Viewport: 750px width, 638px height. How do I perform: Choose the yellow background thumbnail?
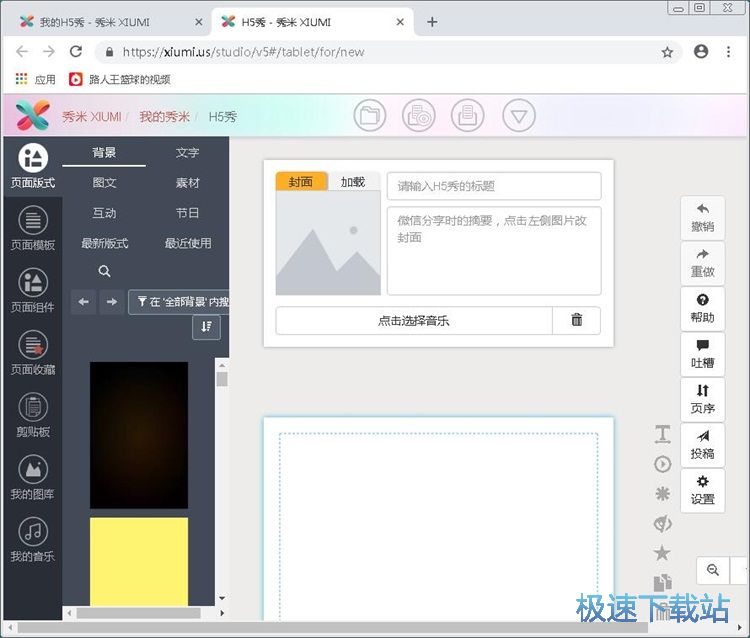[139, 561]
